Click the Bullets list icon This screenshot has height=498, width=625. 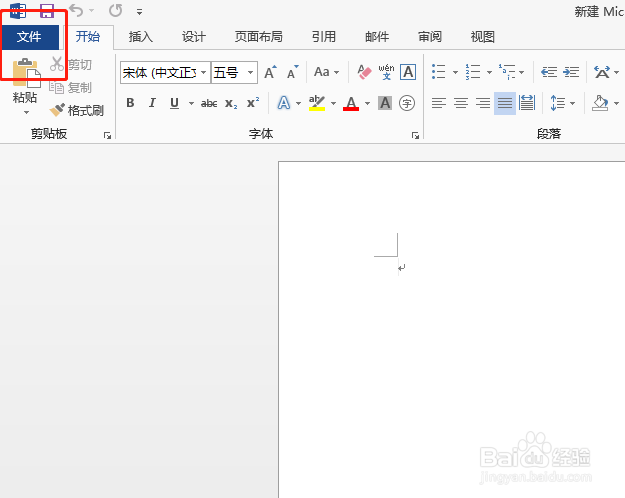pos(438,72)
